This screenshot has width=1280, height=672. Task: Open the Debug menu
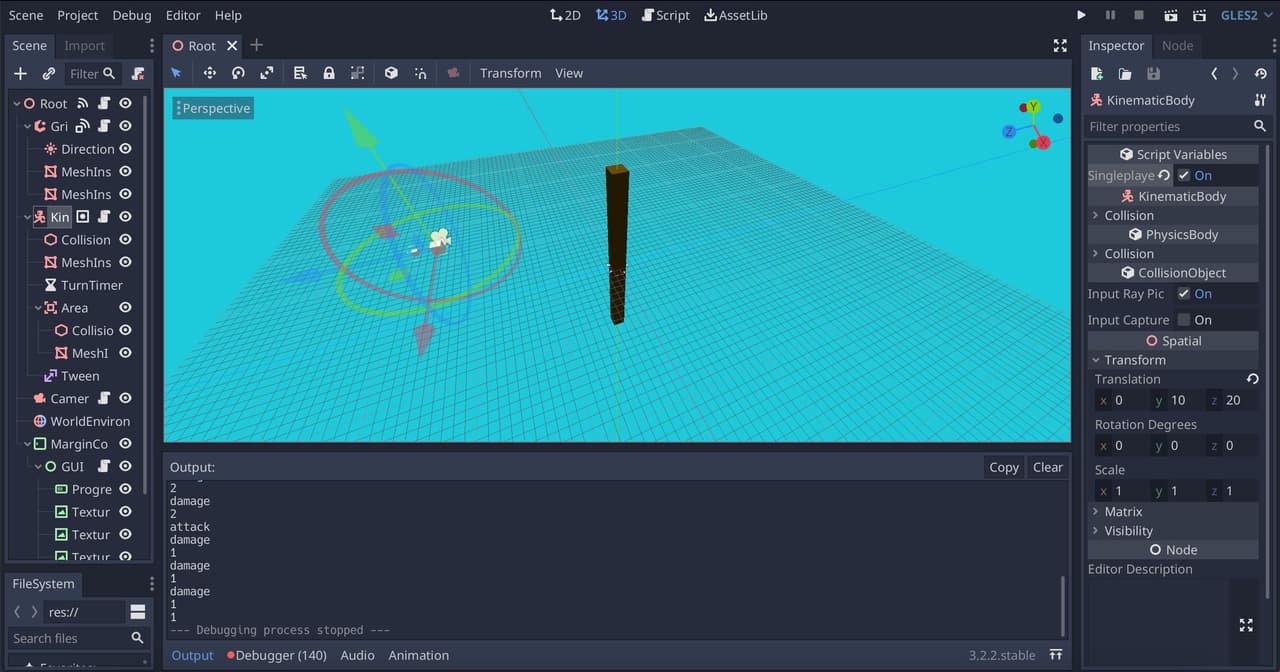click(x=132, y=15)
